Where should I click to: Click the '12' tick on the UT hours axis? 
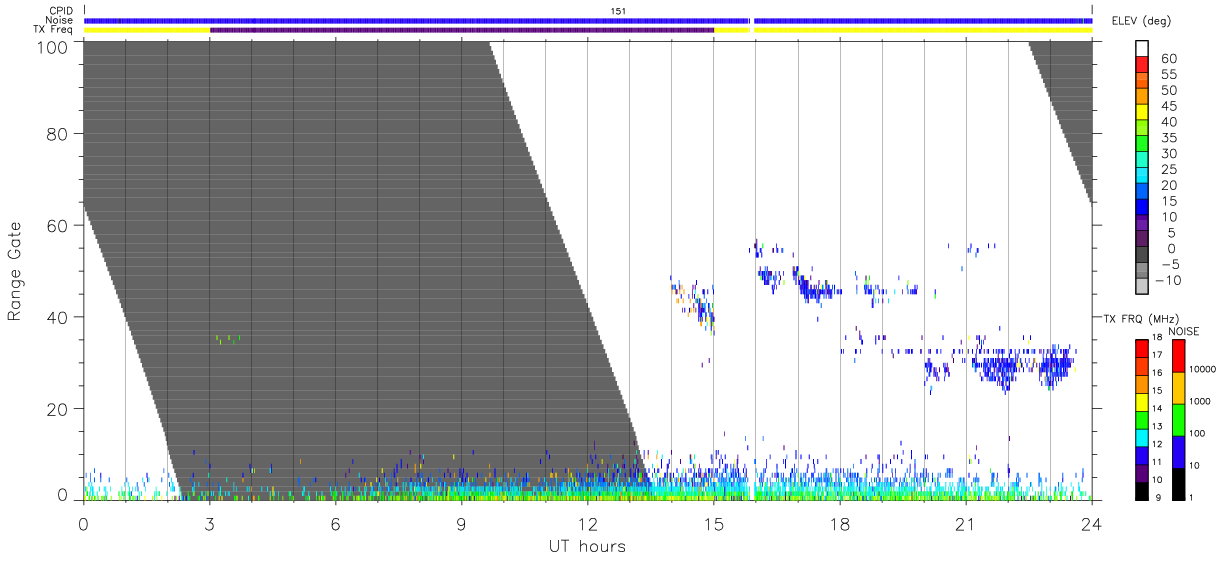(587, 524)
